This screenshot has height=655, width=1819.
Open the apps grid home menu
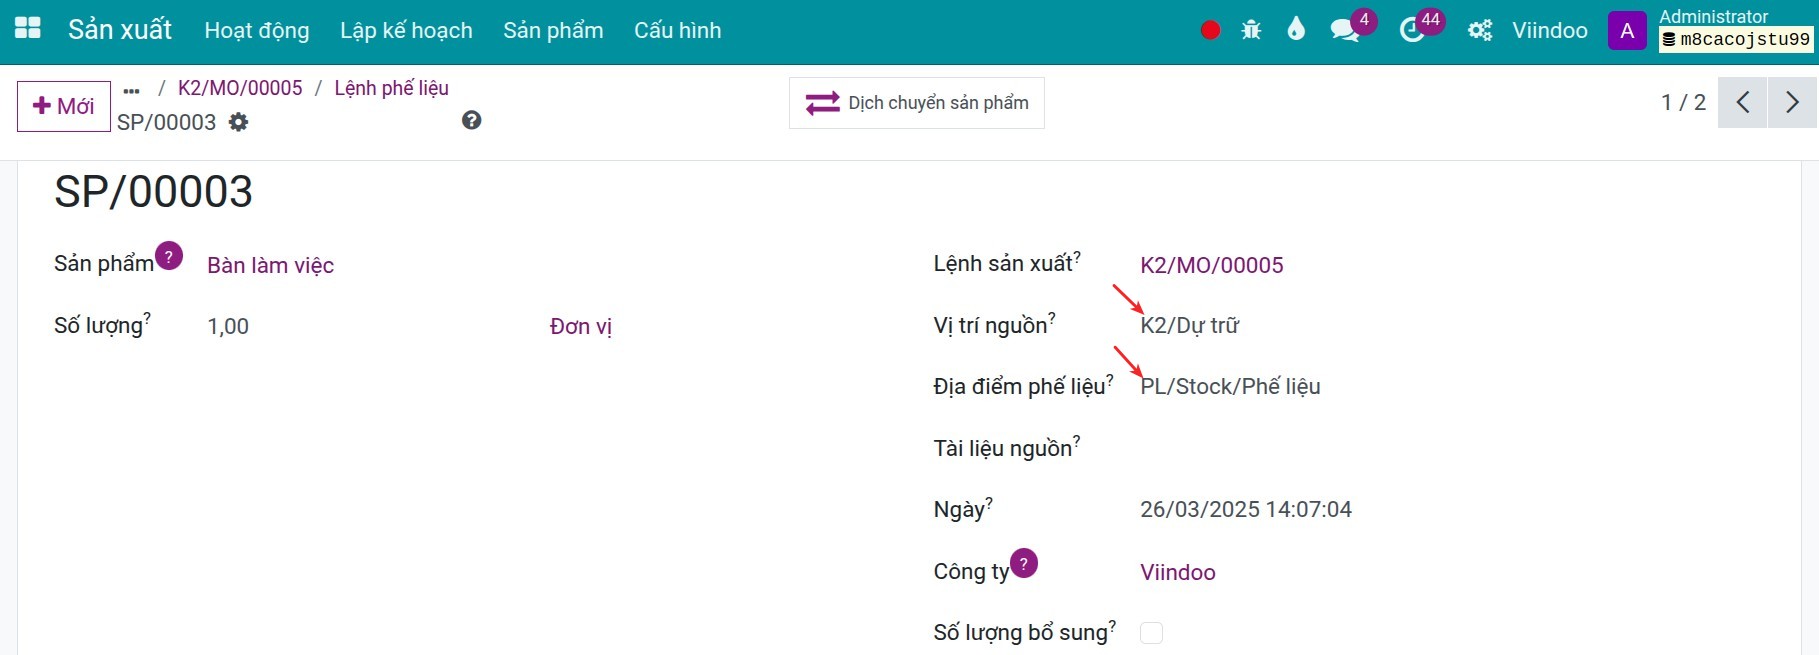click(28, 29)
